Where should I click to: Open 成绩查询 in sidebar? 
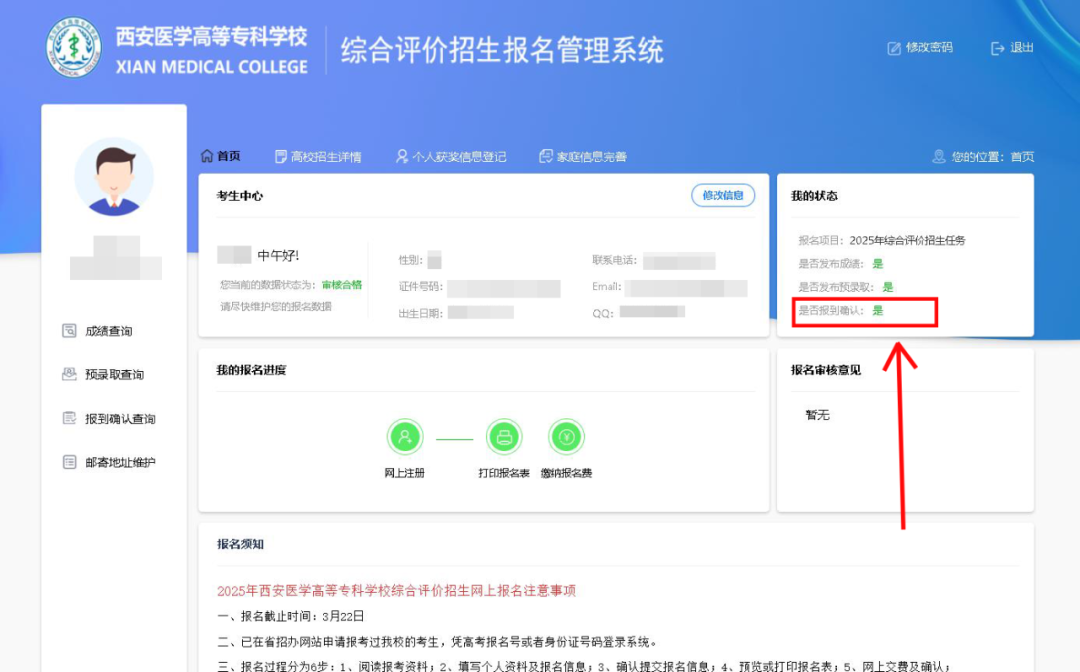pos(97,331)
